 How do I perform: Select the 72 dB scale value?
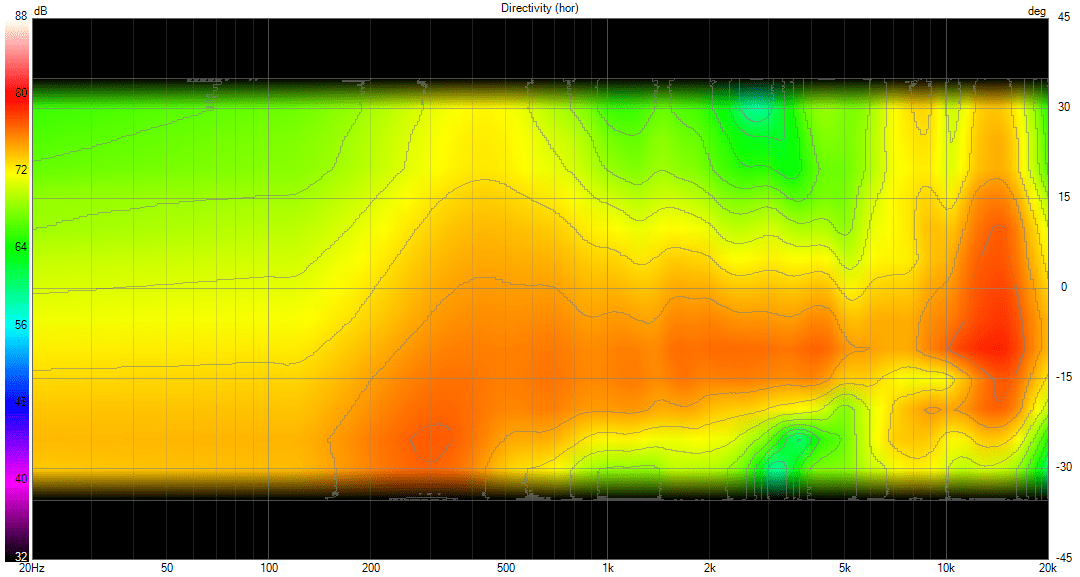click(21, 170)
